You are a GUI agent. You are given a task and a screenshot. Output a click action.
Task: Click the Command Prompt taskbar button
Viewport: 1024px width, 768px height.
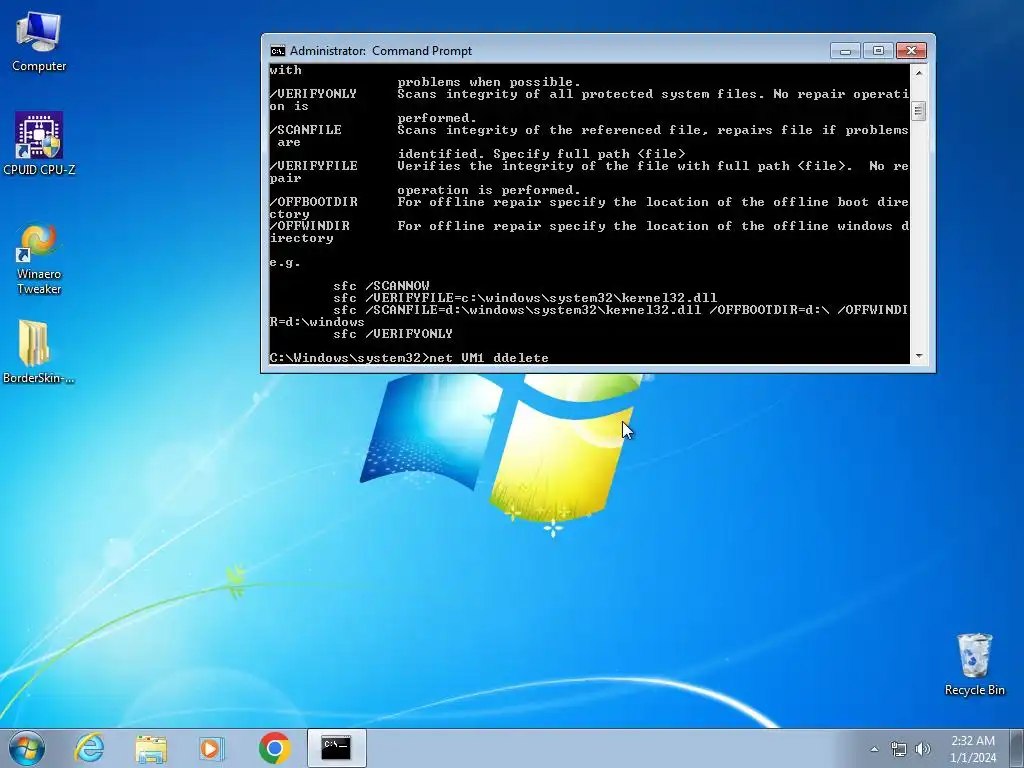[336, 748]
